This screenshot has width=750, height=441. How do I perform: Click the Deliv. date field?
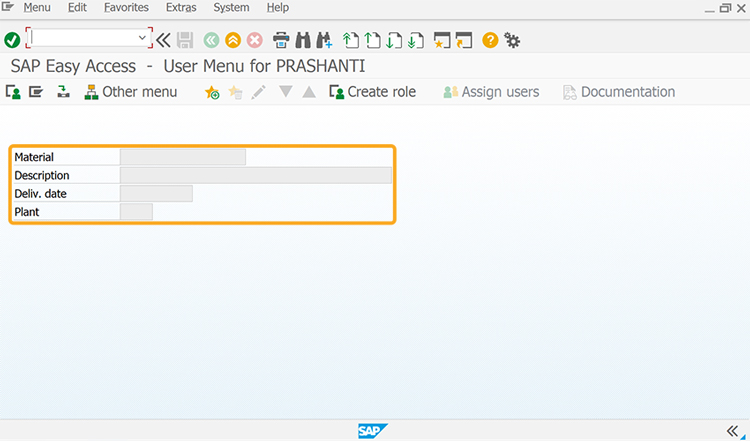tap(156, 193)
